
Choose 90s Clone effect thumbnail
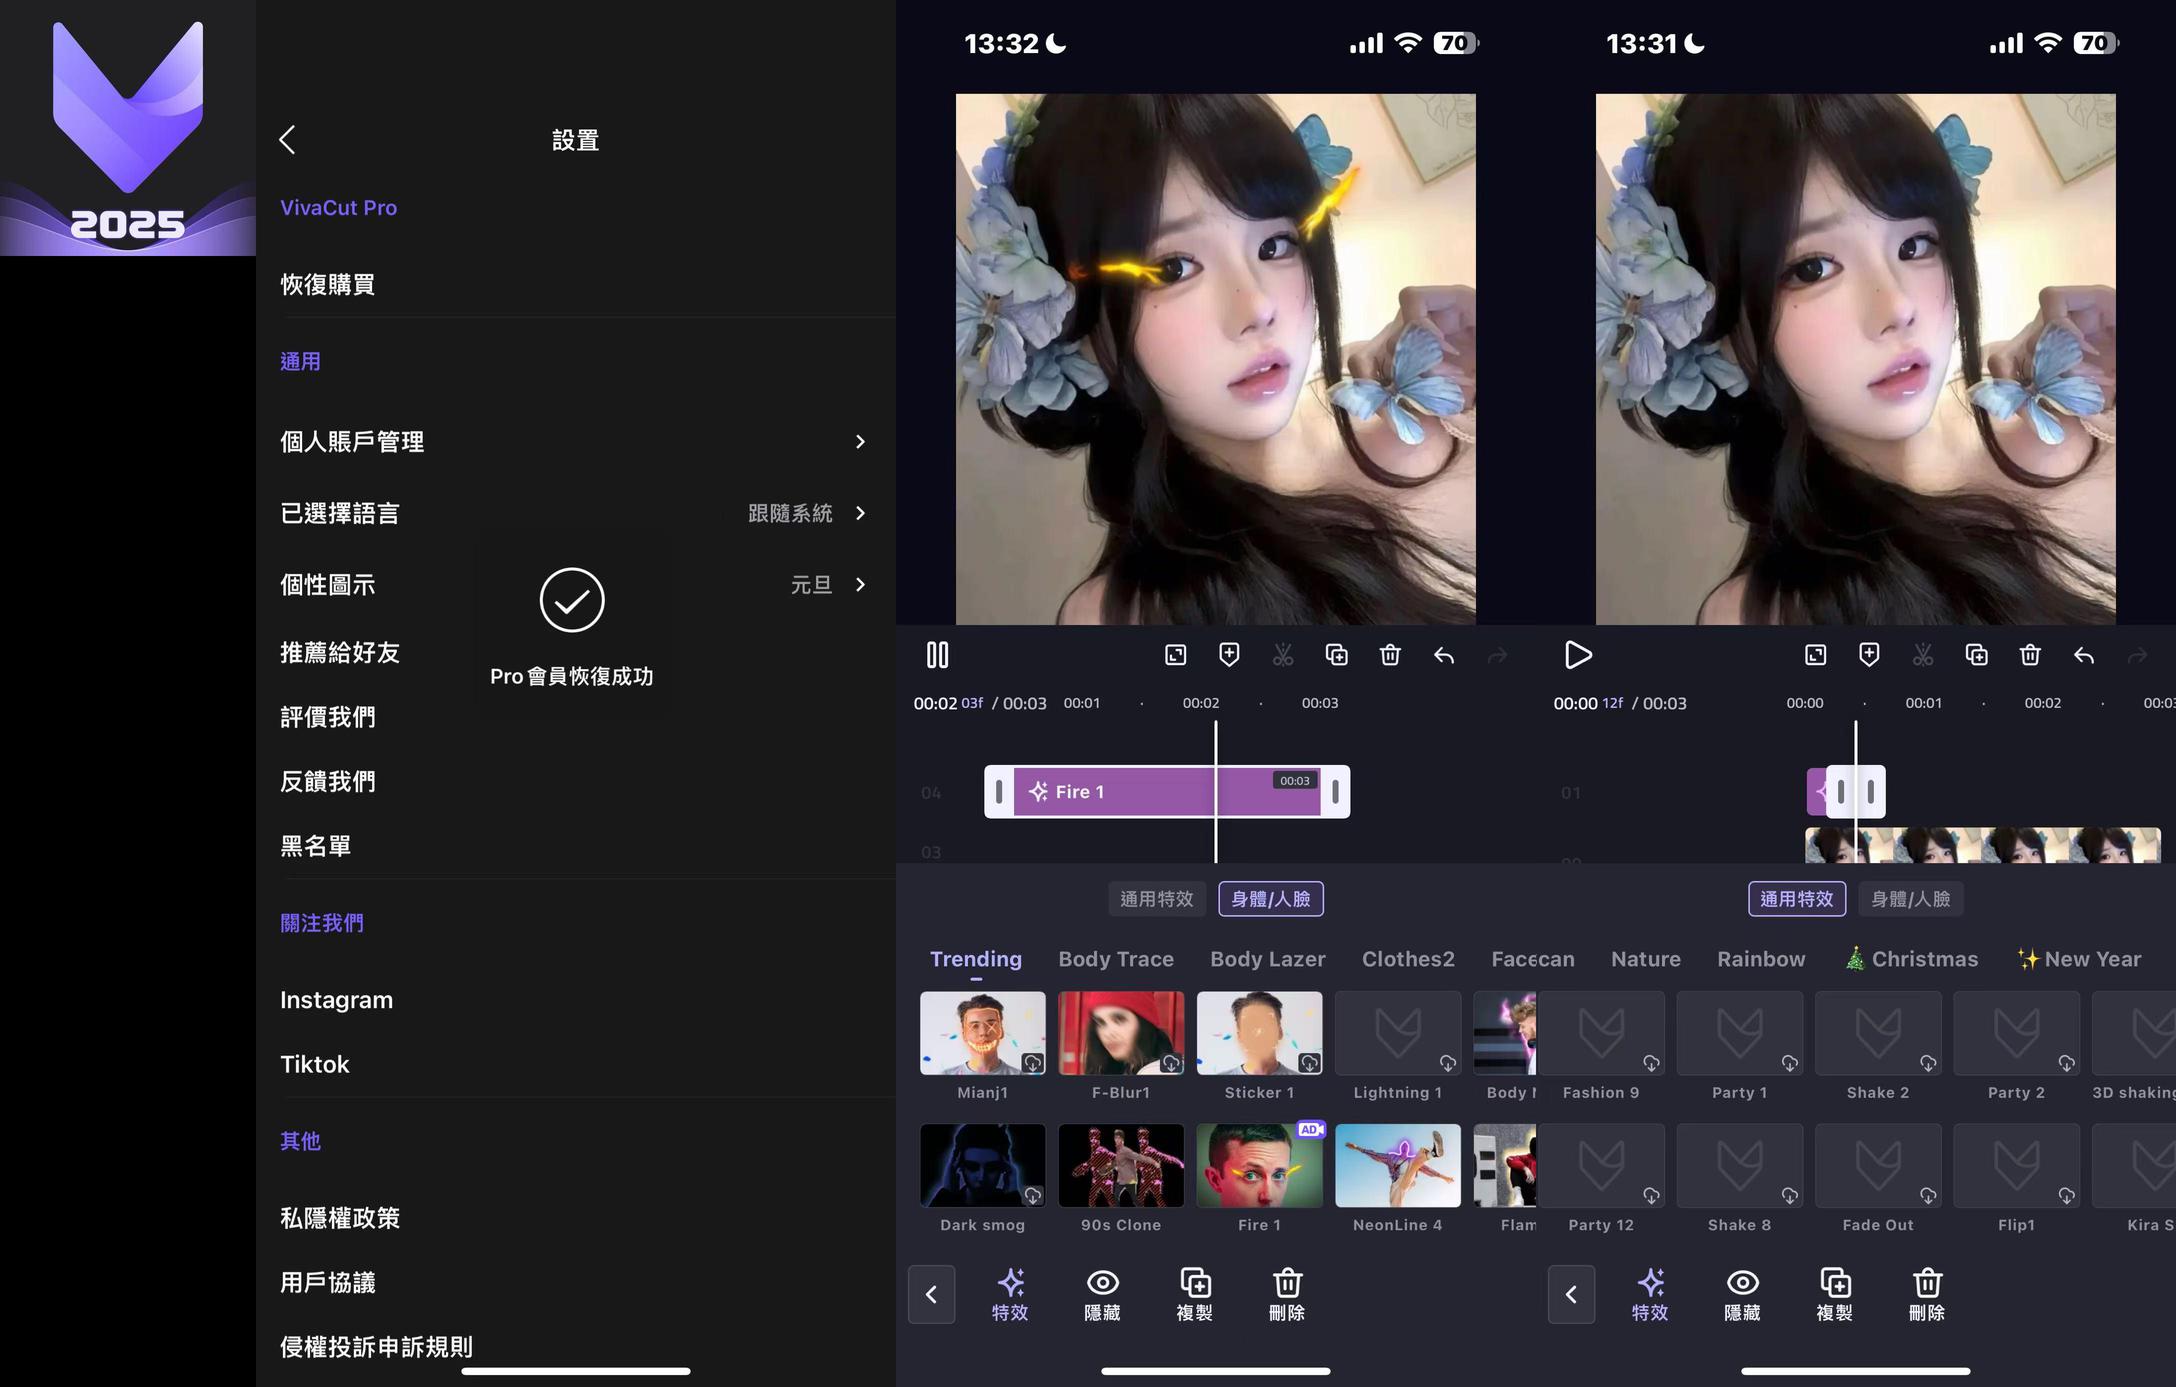[1121, 1166]
